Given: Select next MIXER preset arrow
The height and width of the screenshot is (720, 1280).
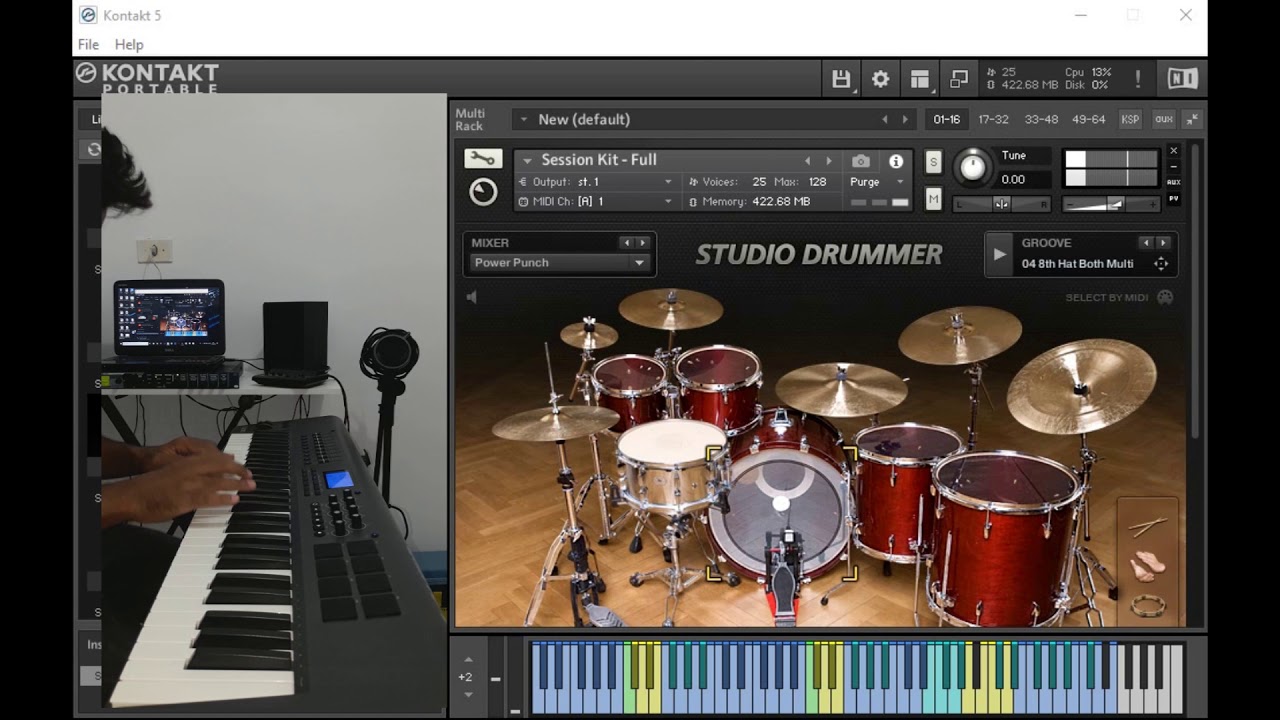Looking at the screenshot, I should (642, 243).
